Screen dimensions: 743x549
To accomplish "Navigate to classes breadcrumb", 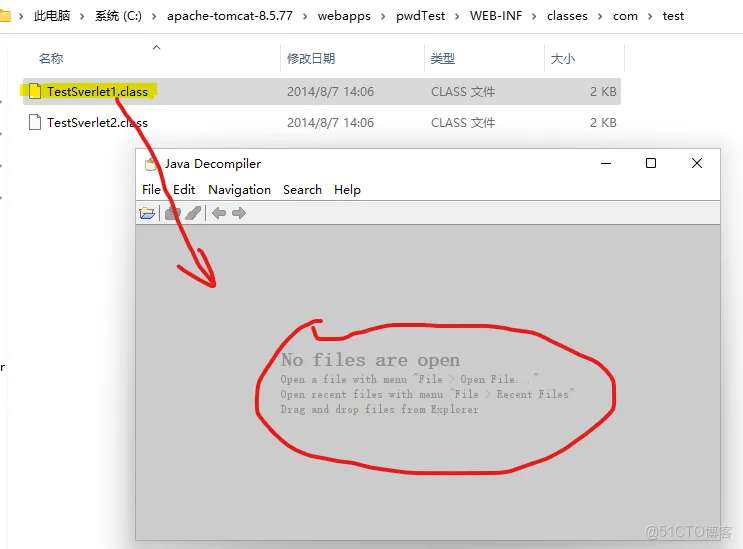I will (x=567, y=16).
